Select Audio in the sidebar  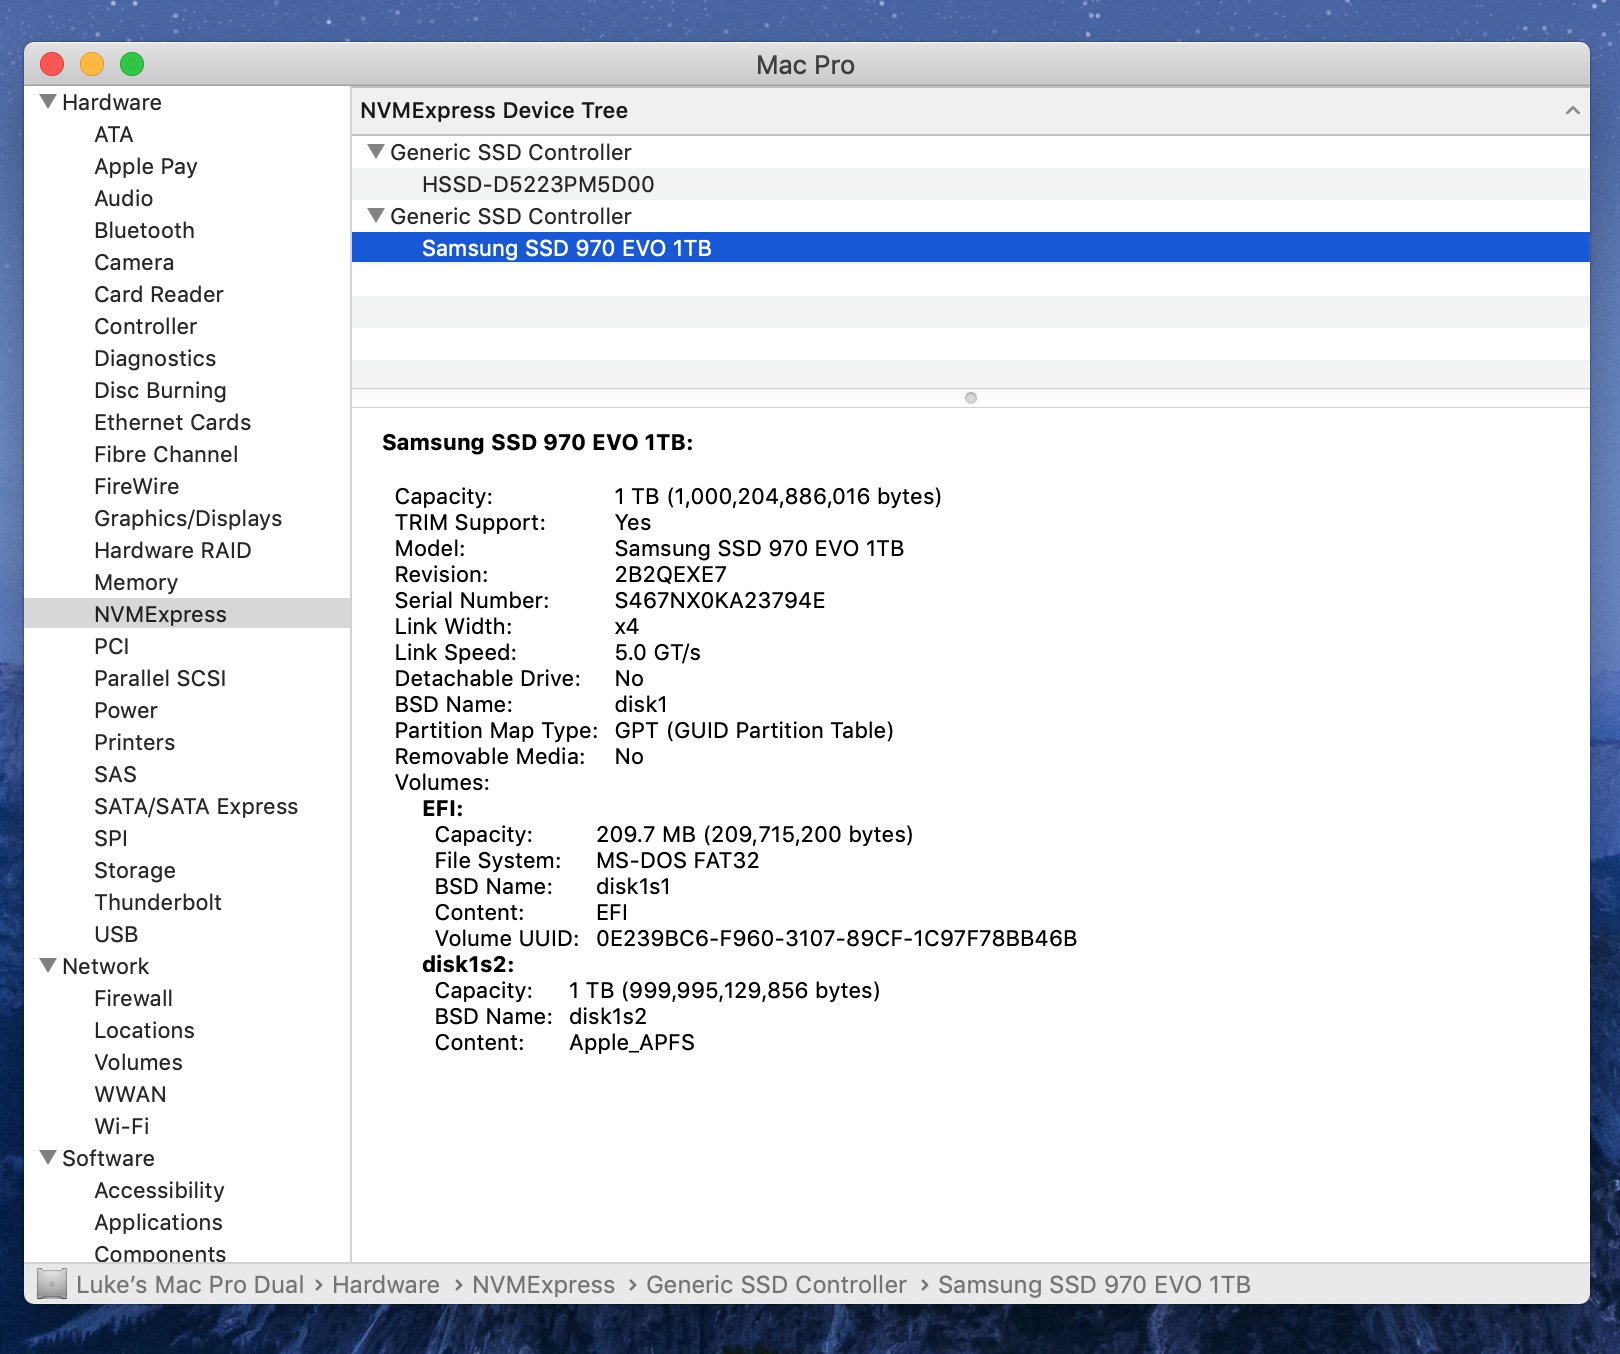click(124, 198)
